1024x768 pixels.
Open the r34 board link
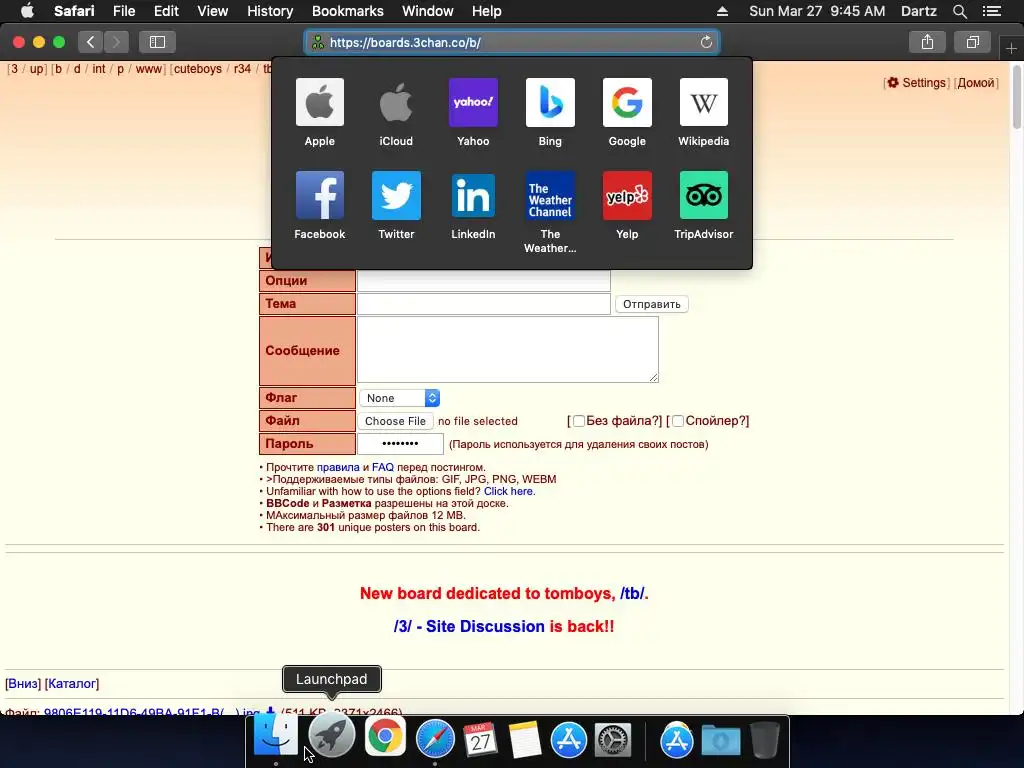[x=242, y=69]
